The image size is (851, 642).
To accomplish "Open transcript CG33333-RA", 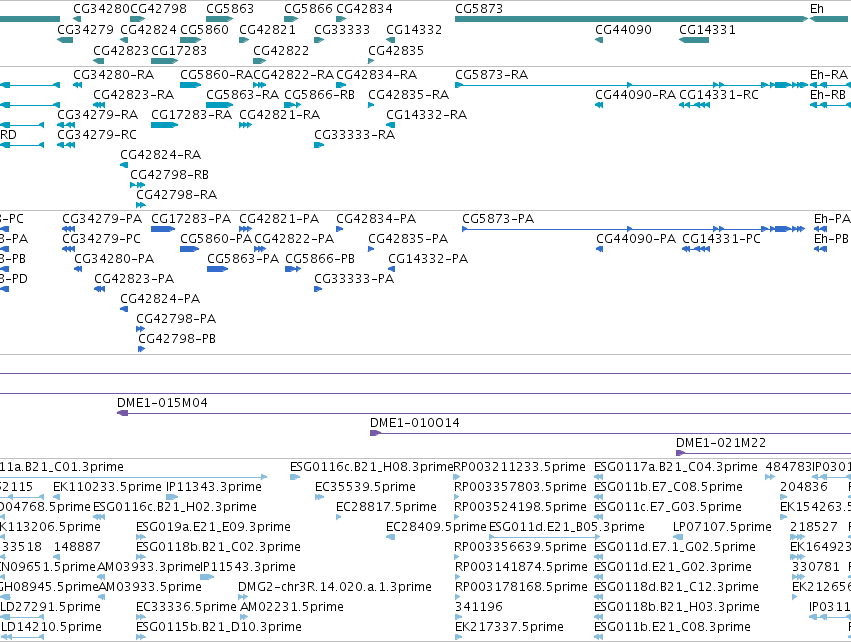I will 354,135.
